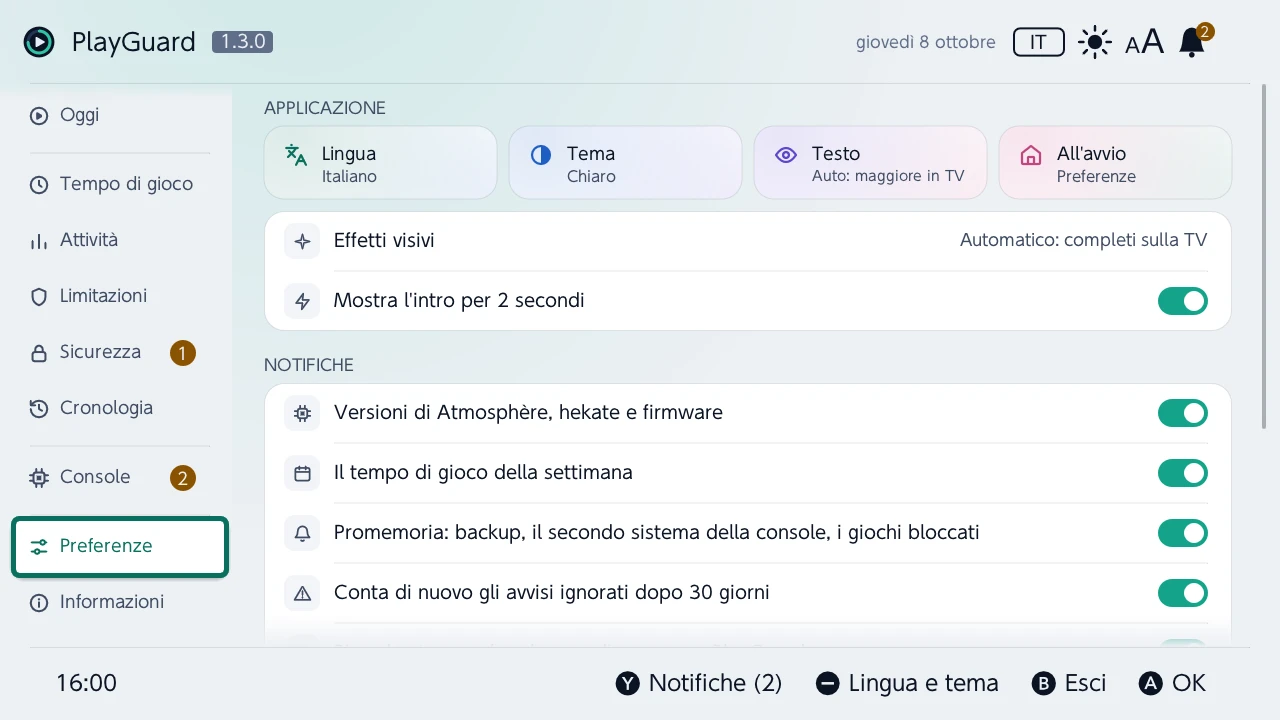Select Attività from the sidebar
Screen dimensions: 1280x720
120,240
